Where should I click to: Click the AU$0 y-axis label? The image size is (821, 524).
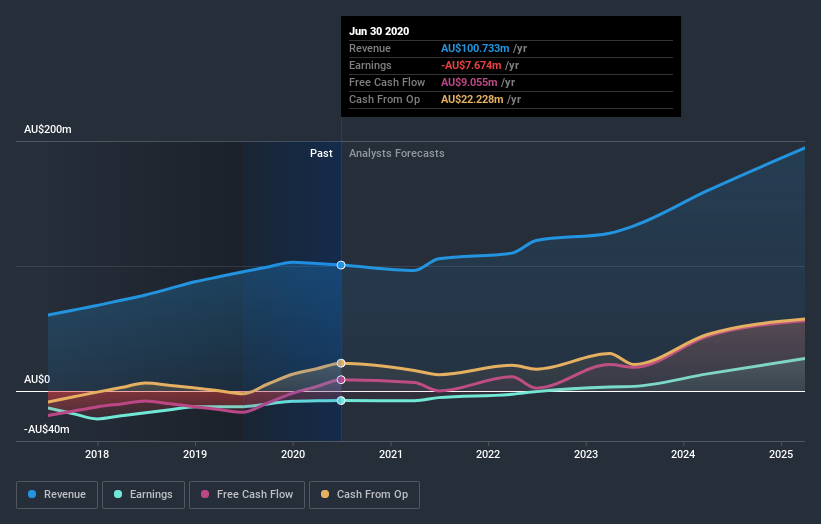coord(37,379)
